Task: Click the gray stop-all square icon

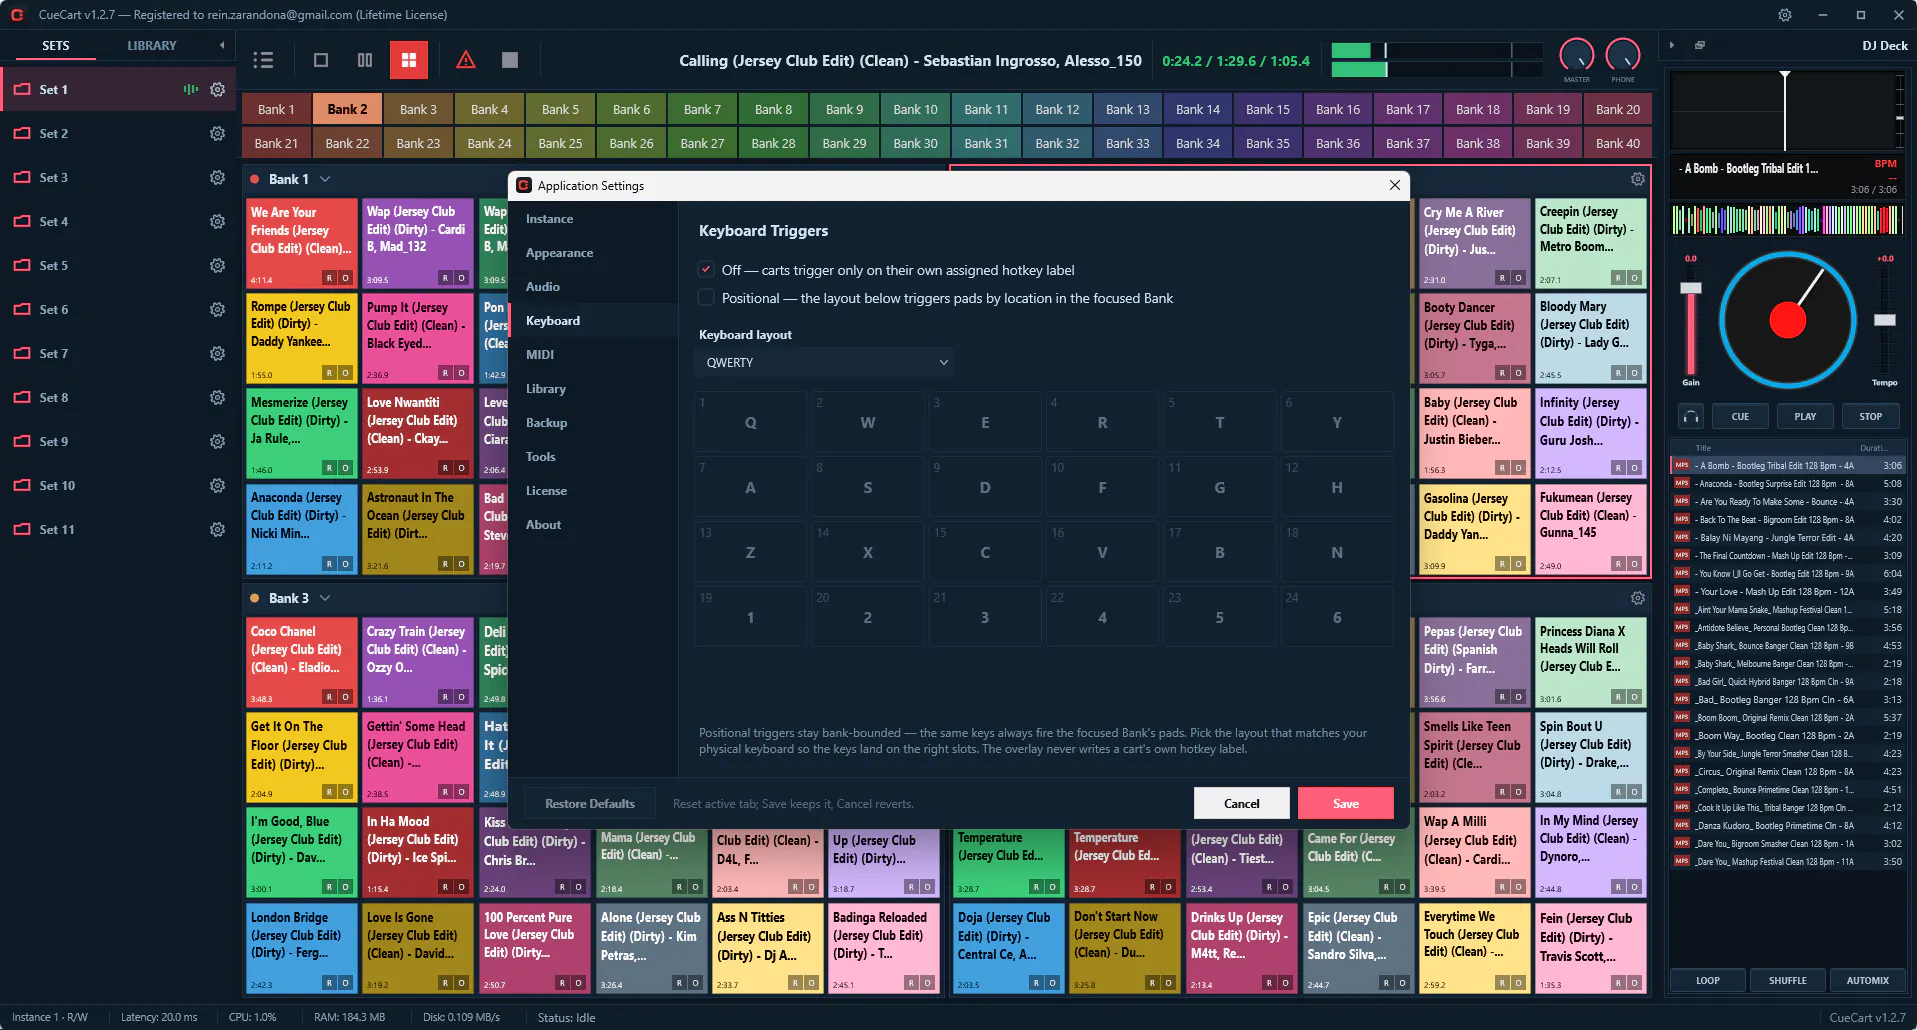Action: click(510, 60)
